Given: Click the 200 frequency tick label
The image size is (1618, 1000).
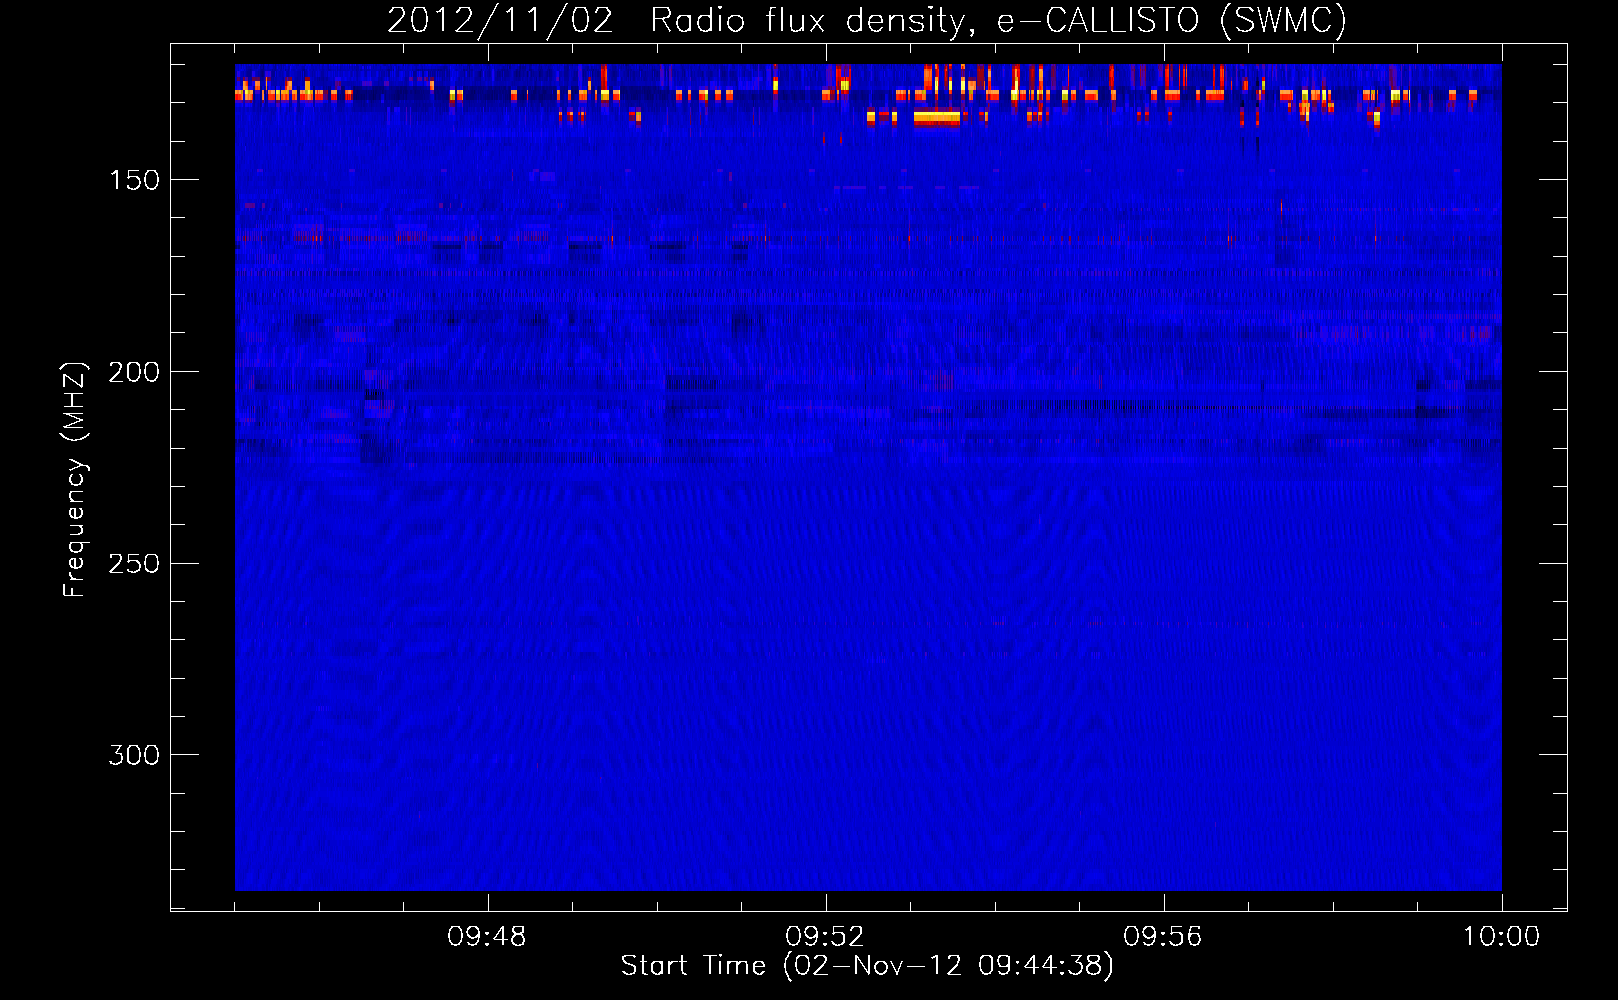Looking at the screenshot, I should click(x=134, y=372).
